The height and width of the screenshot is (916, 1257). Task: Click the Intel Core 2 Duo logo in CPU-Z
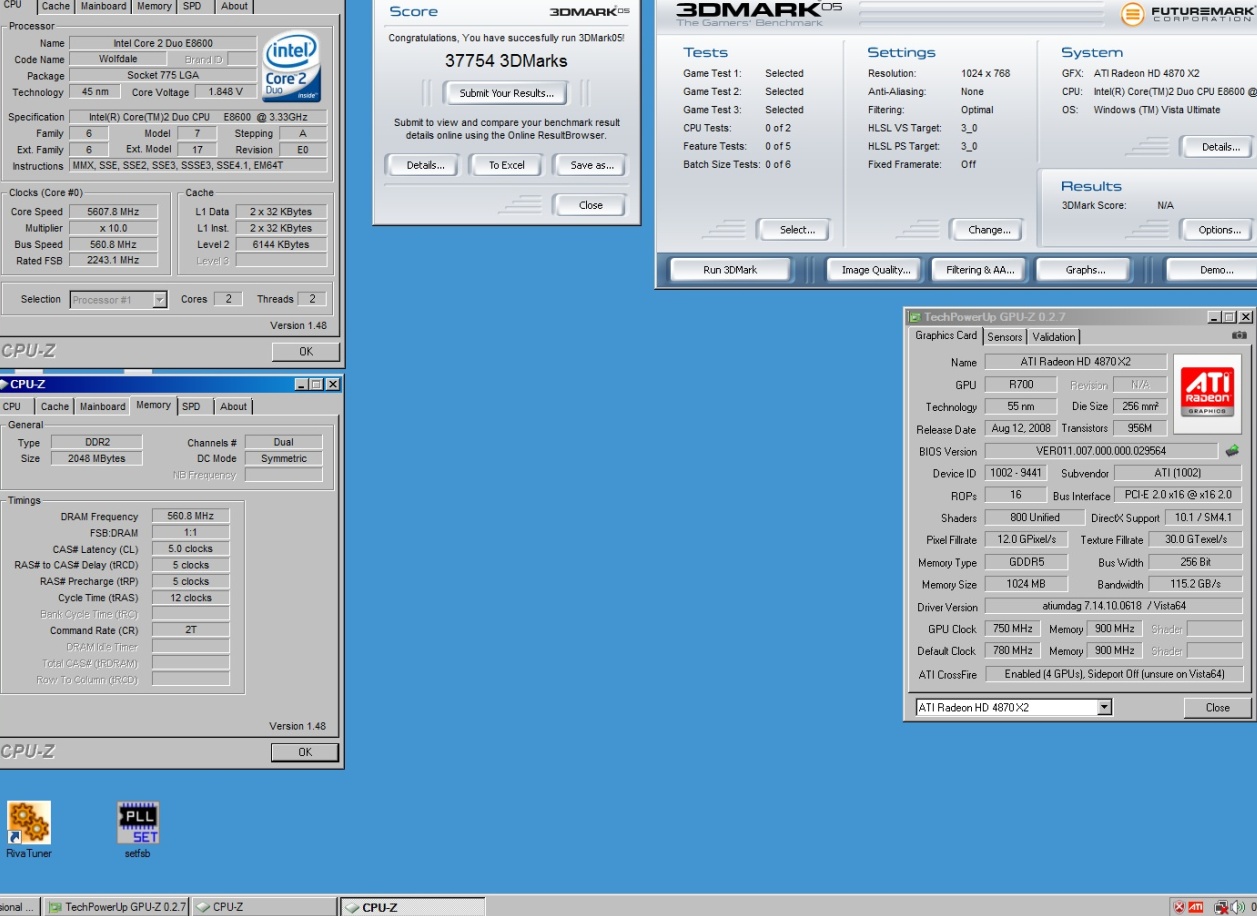point(291,66)
